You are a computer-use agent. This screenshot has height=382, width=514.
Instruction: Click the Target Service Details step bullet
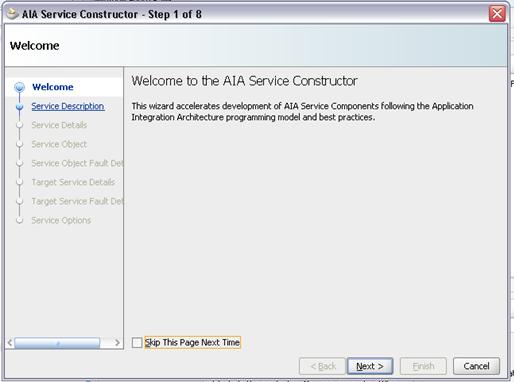pos(19,182)
